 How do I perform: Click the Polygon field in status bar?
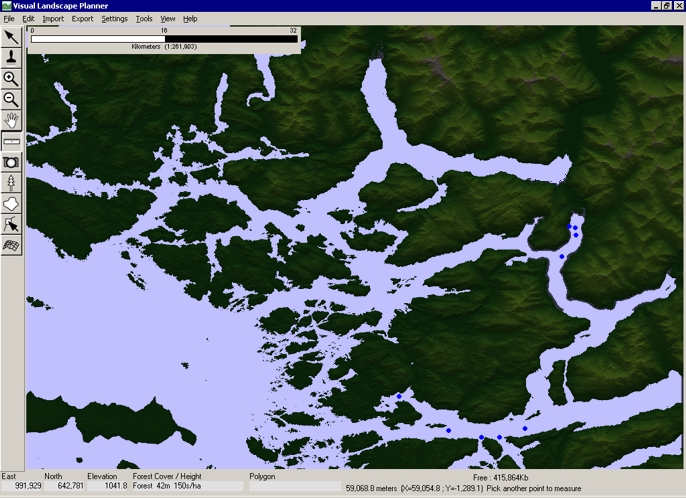pyautogui.click(x=295, y=486)
